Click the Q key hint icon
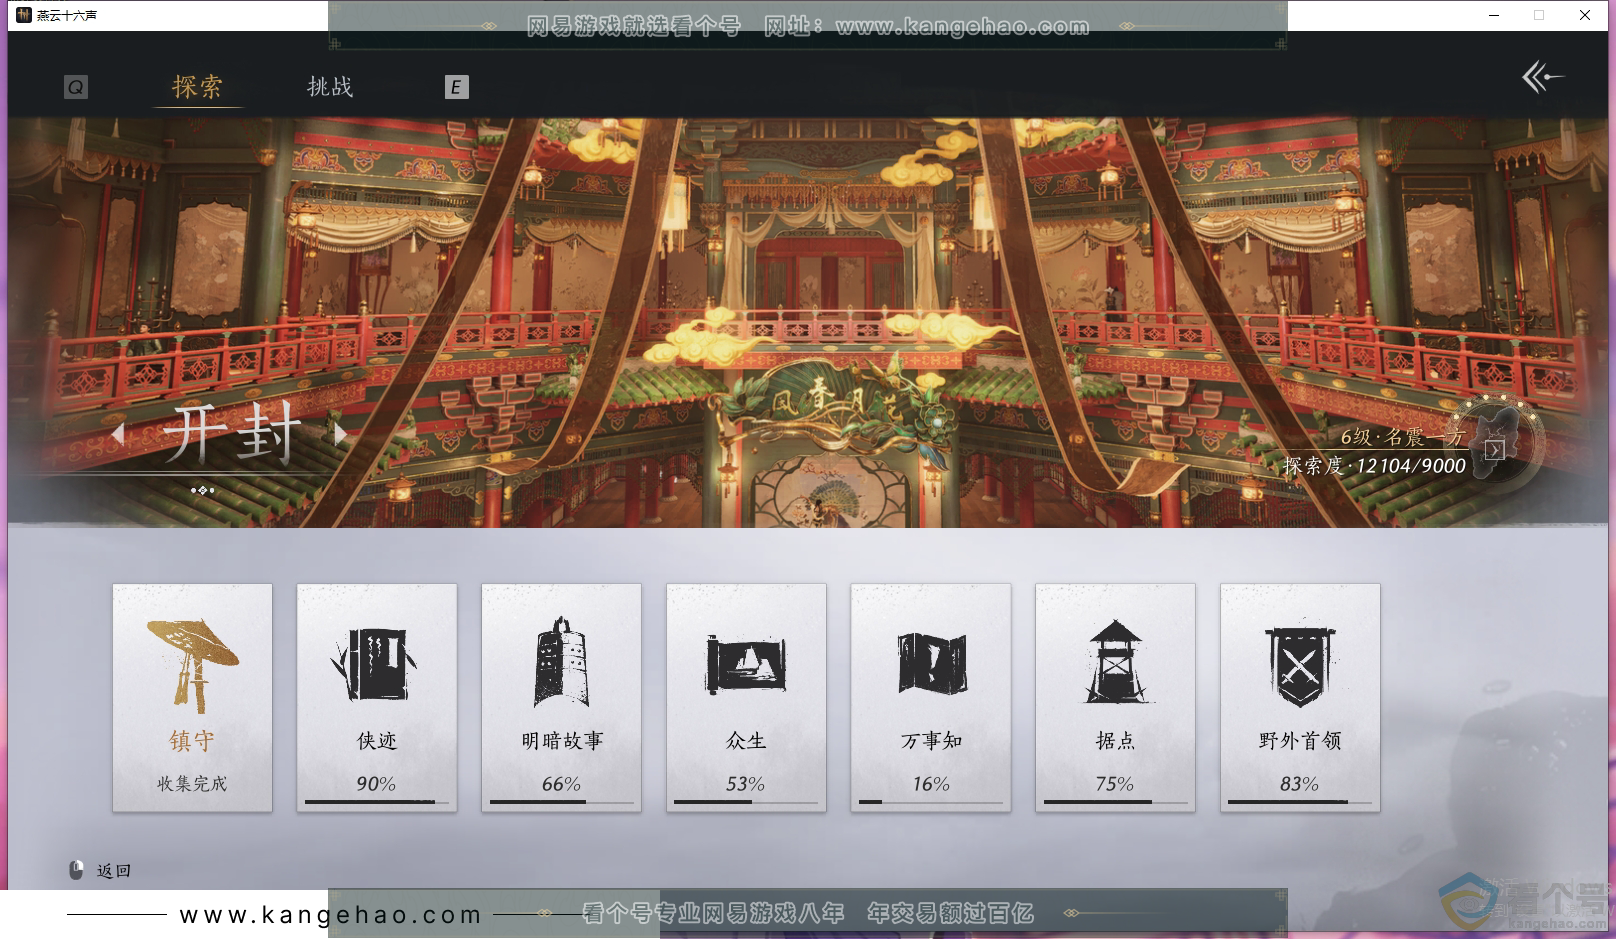The image size is (1616, 939). click(76, 88)
